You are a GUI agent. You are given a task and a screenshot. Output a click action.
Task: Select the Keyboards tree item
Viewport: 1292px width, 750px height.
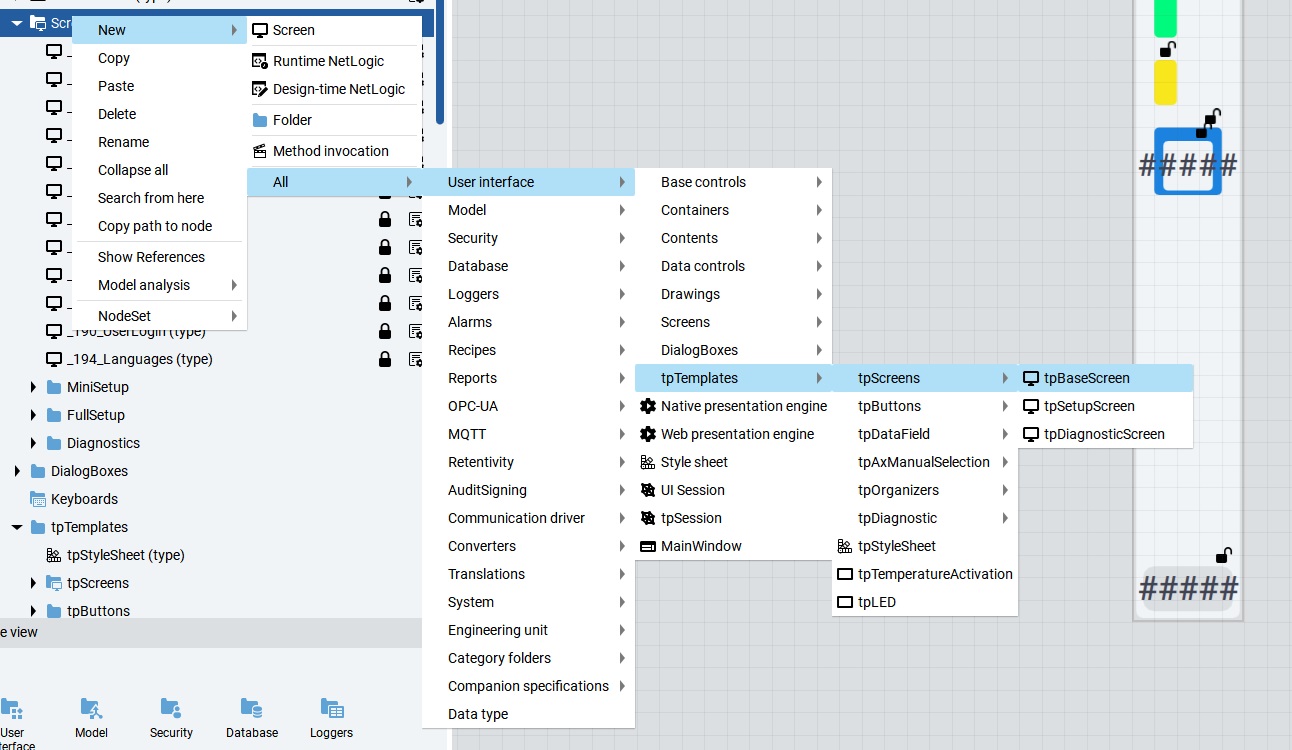[x=84, y=499]
